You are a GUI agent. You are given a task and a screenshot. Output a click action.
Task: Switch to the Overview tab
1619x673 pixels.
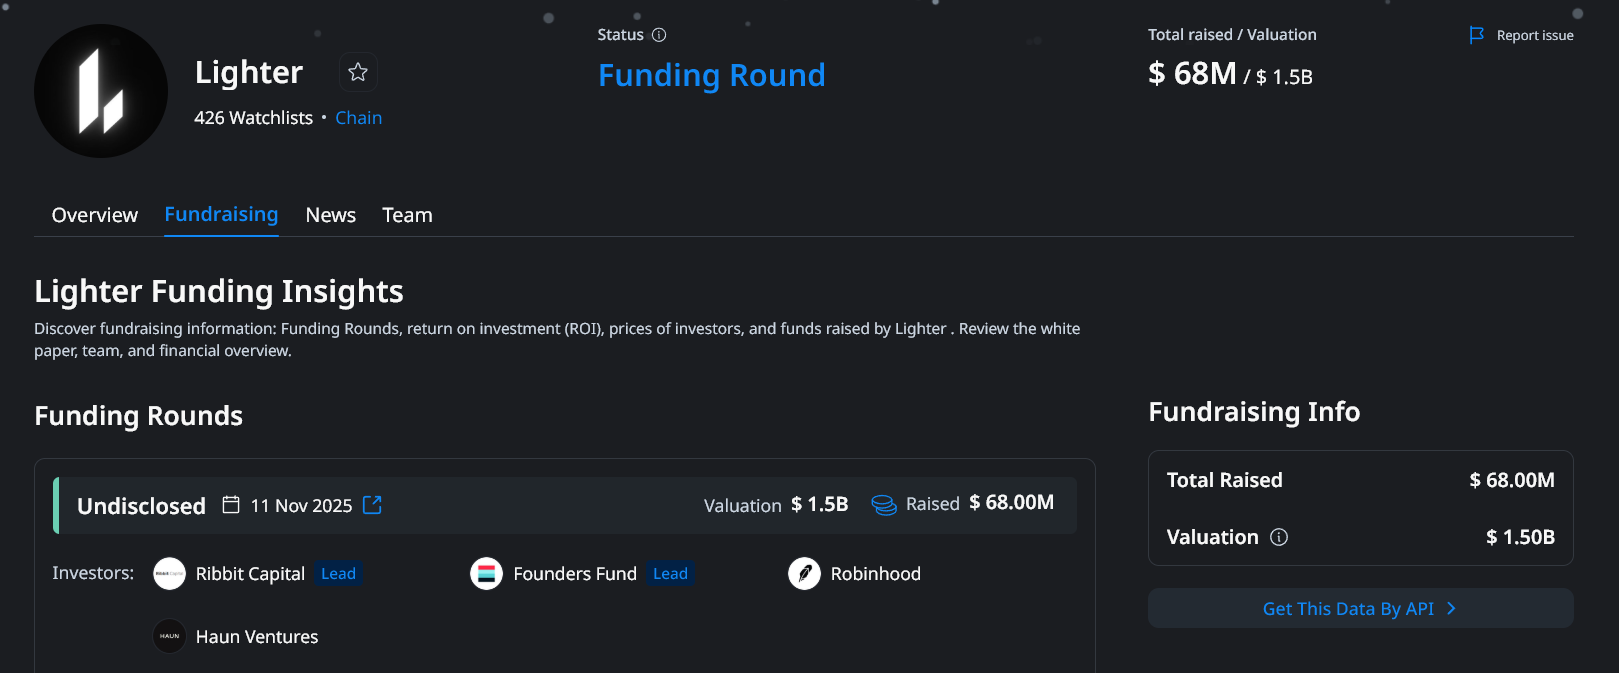pos(94,214)
